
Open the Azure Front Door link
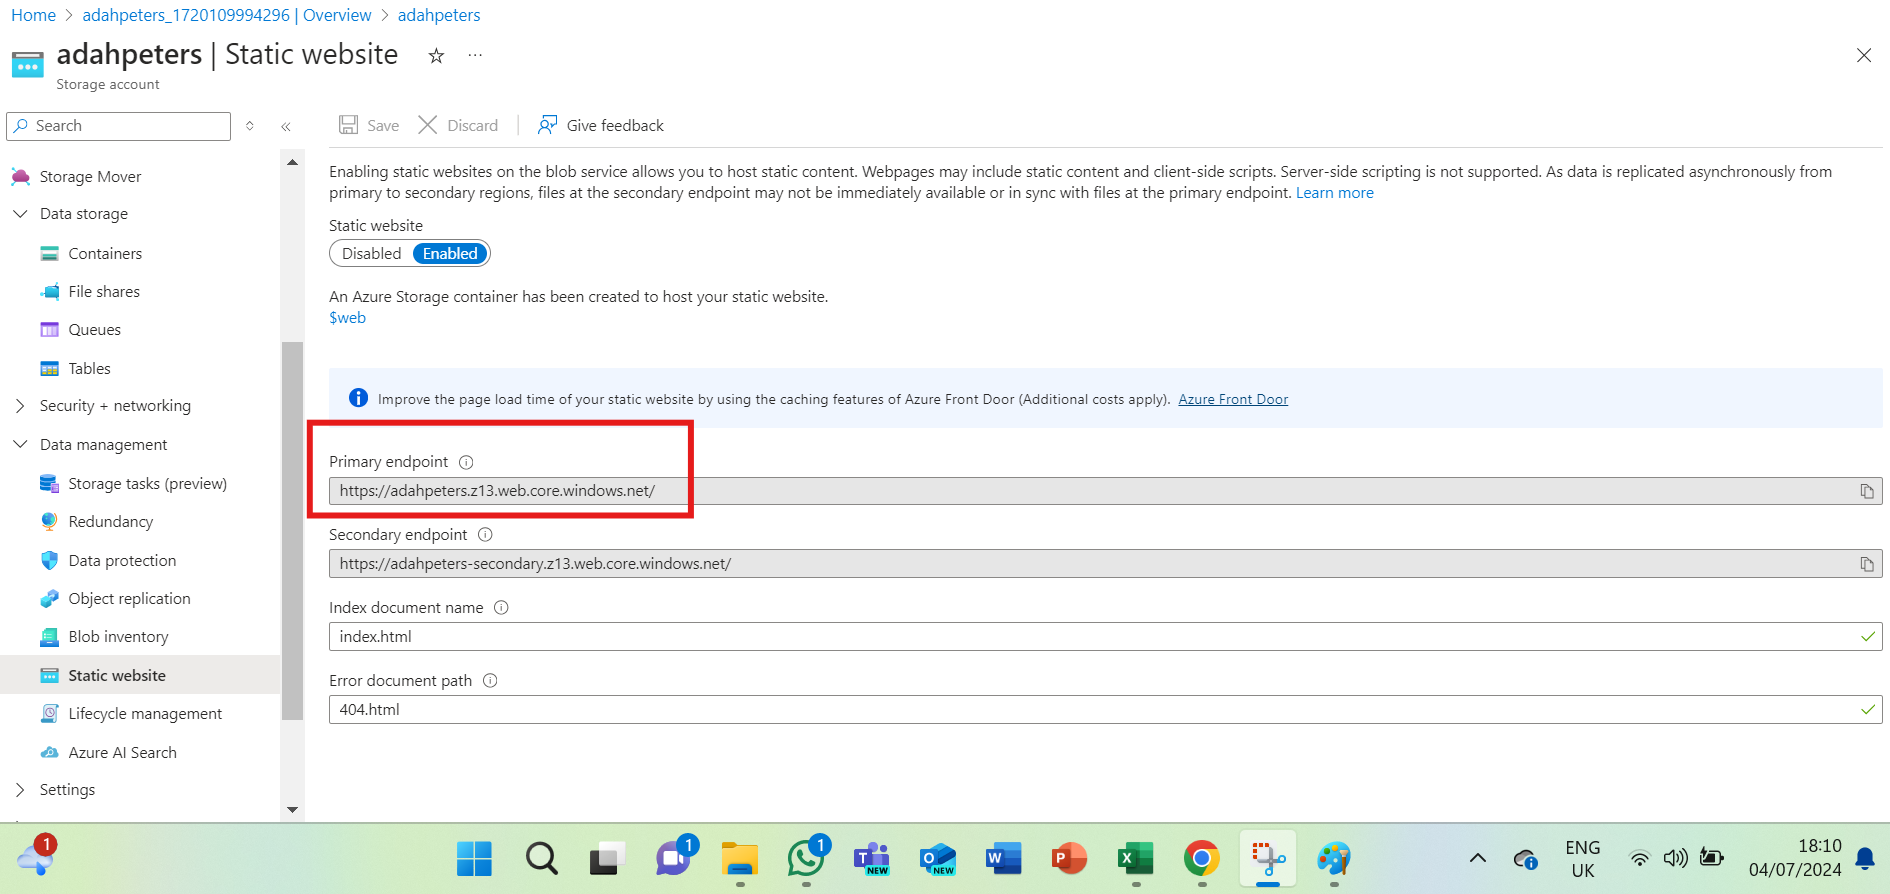coord(1233,400)
